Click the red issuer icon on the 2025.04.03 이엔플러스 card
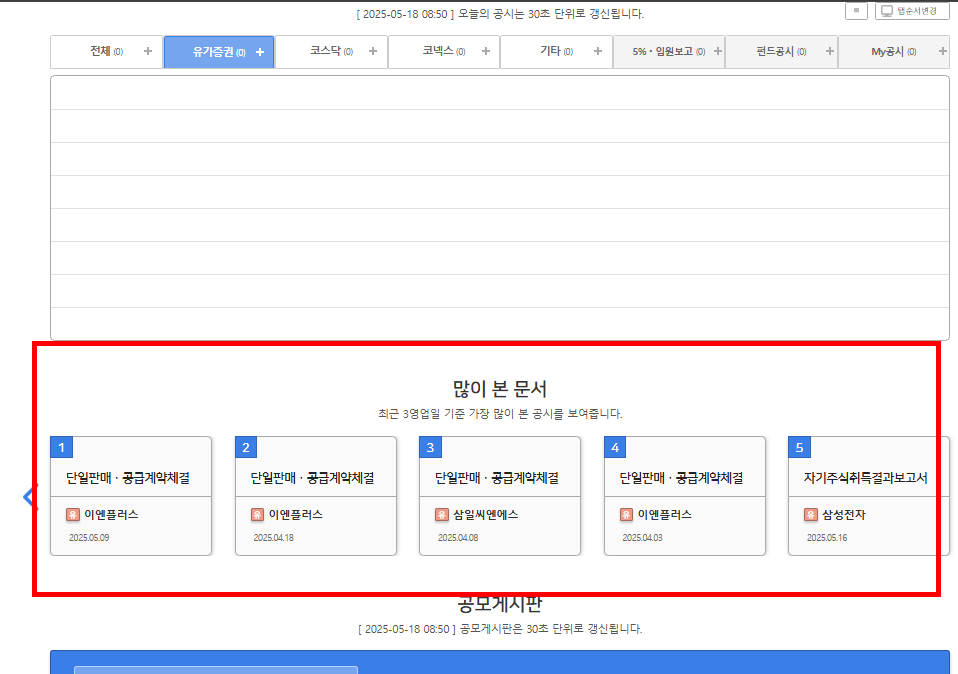Image resolution: width=958 pixels, height=674 pixels. click(x=625, y=515)
